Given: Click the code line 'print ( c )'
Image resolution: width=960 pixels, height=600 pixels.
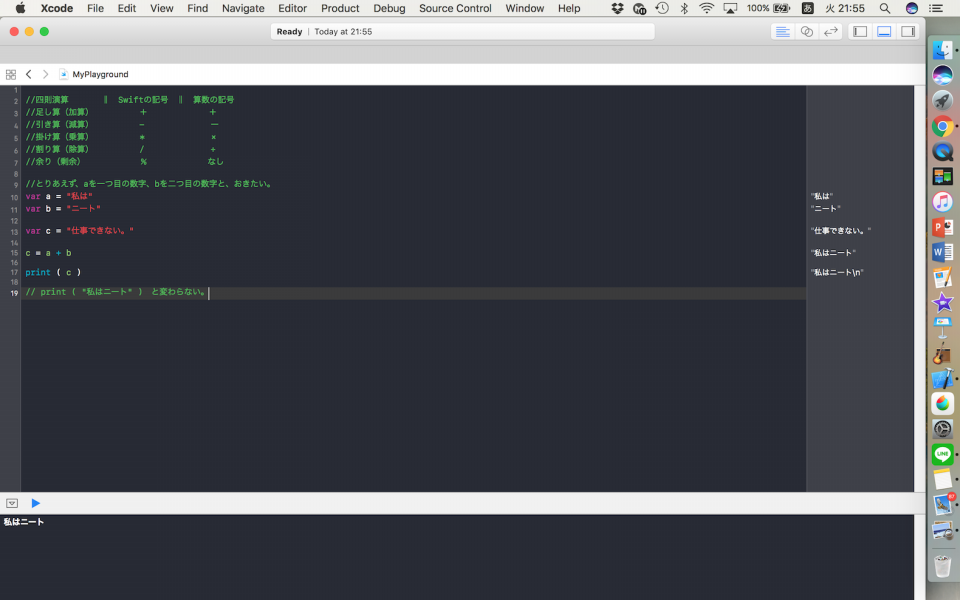Looking at the screenshot, I should pyautogui.click(x=53, y=272).
